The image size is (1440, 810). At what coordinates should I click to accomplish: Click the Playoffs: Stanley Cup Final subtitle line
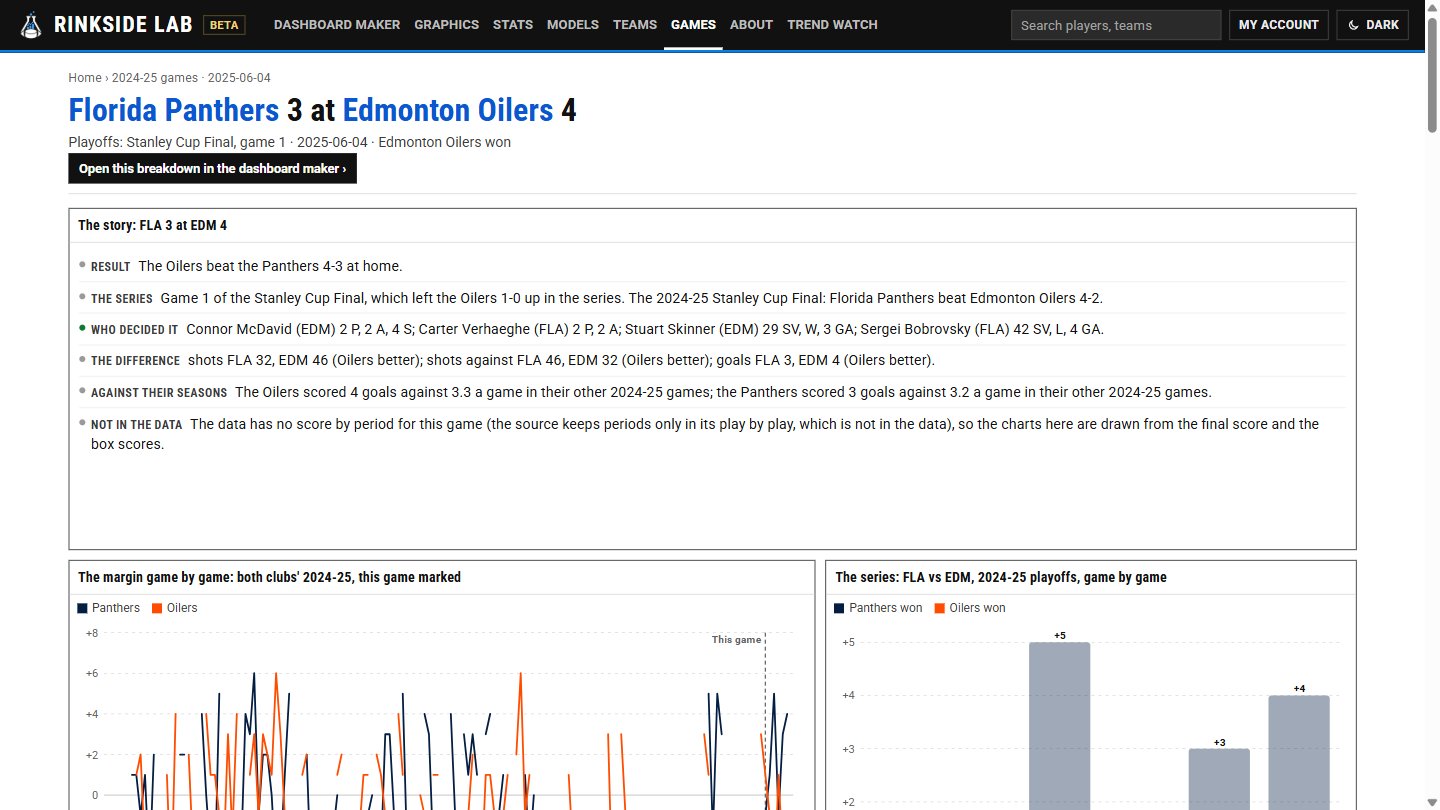290,142
